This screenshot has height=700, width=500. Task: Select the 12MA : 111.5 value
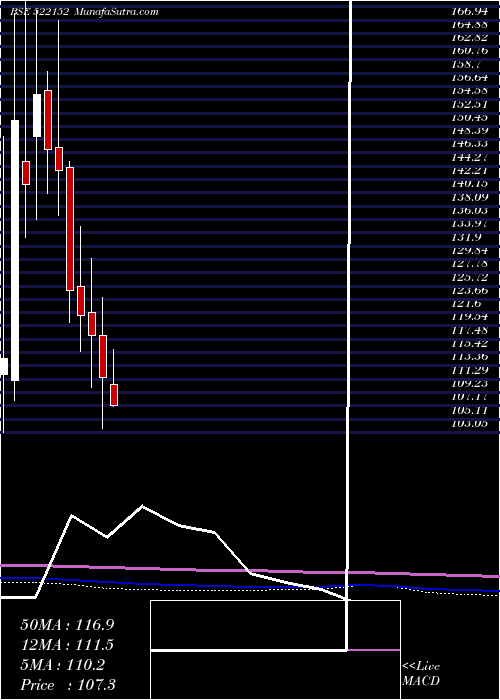pyautogui.click(x=67, y=645)
